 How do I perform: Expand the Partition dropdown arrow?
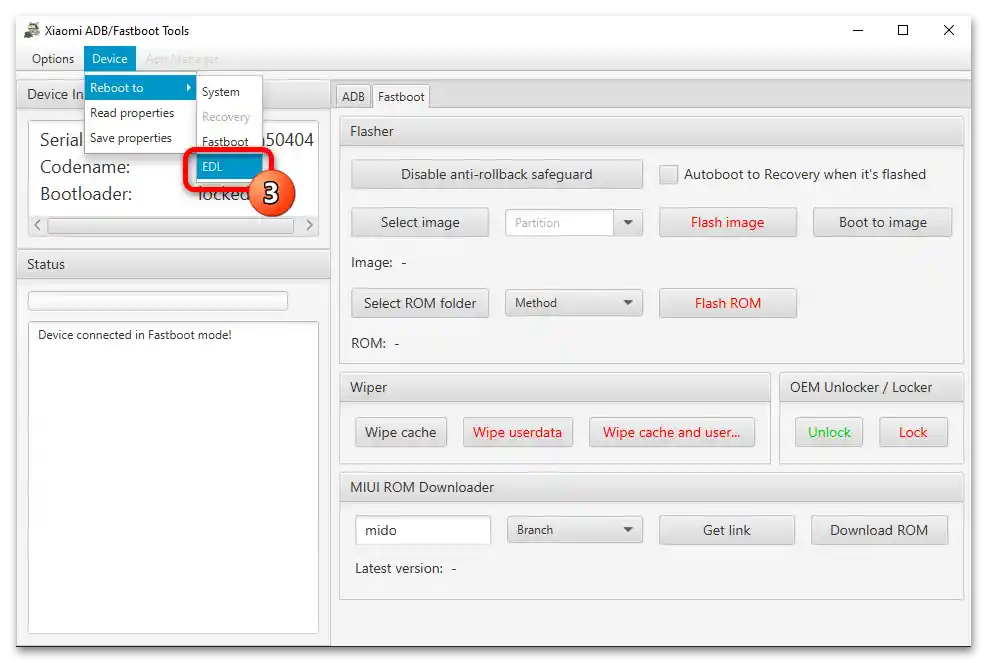628,223
